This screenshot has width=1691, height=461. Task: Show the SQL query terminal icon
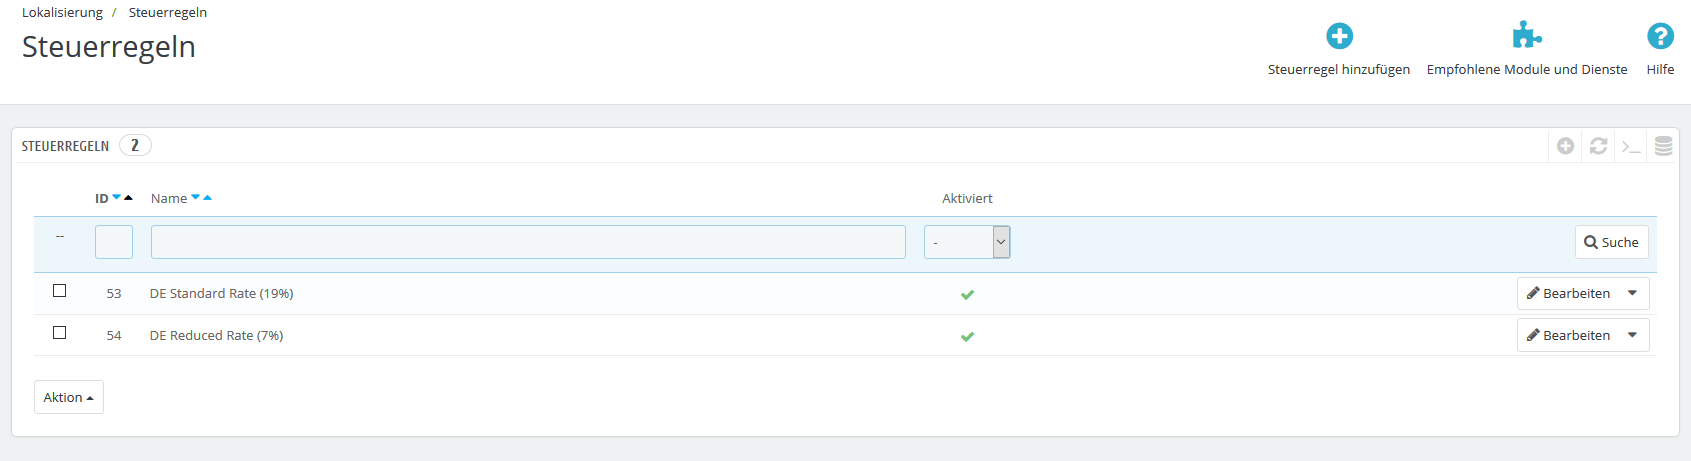click(1631, 147)
